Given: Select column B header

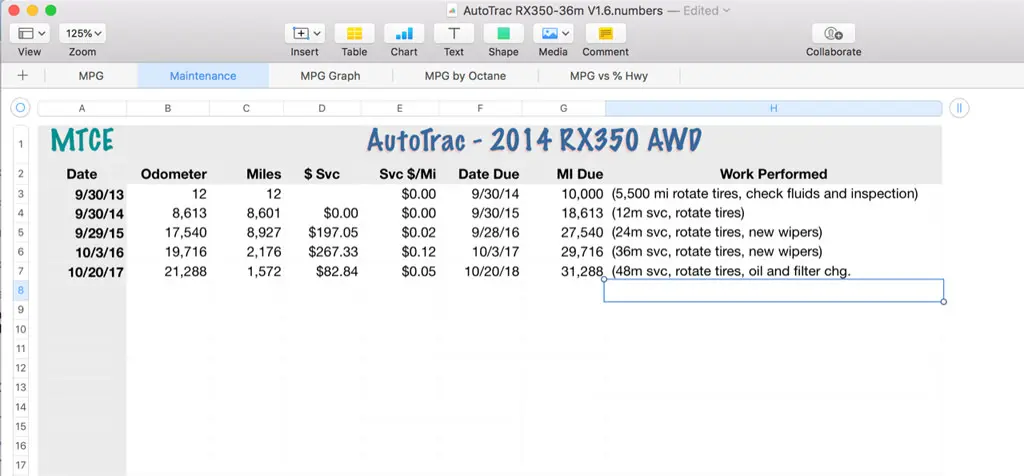Looking at the screenshot, I should (168, 108).
